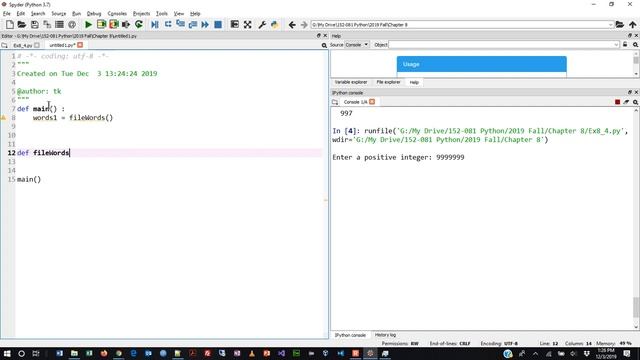Expand the Object combo box arrow
The image size is (640, 360).
pyautogui.click(x=616, y=44)
